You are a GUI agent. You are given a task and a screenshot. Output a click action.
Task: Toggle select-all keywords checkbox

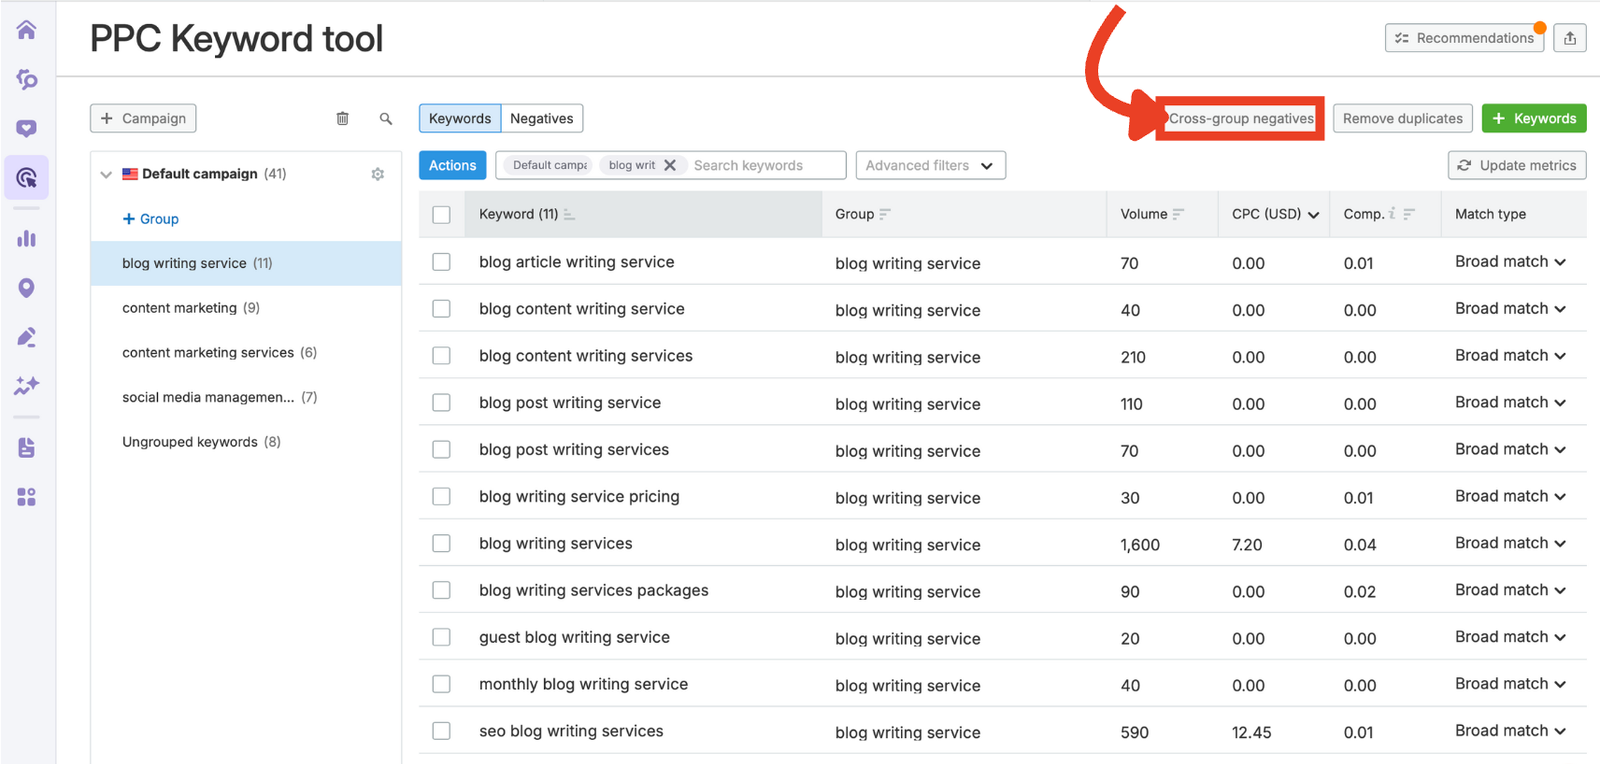tap(441, 214)
